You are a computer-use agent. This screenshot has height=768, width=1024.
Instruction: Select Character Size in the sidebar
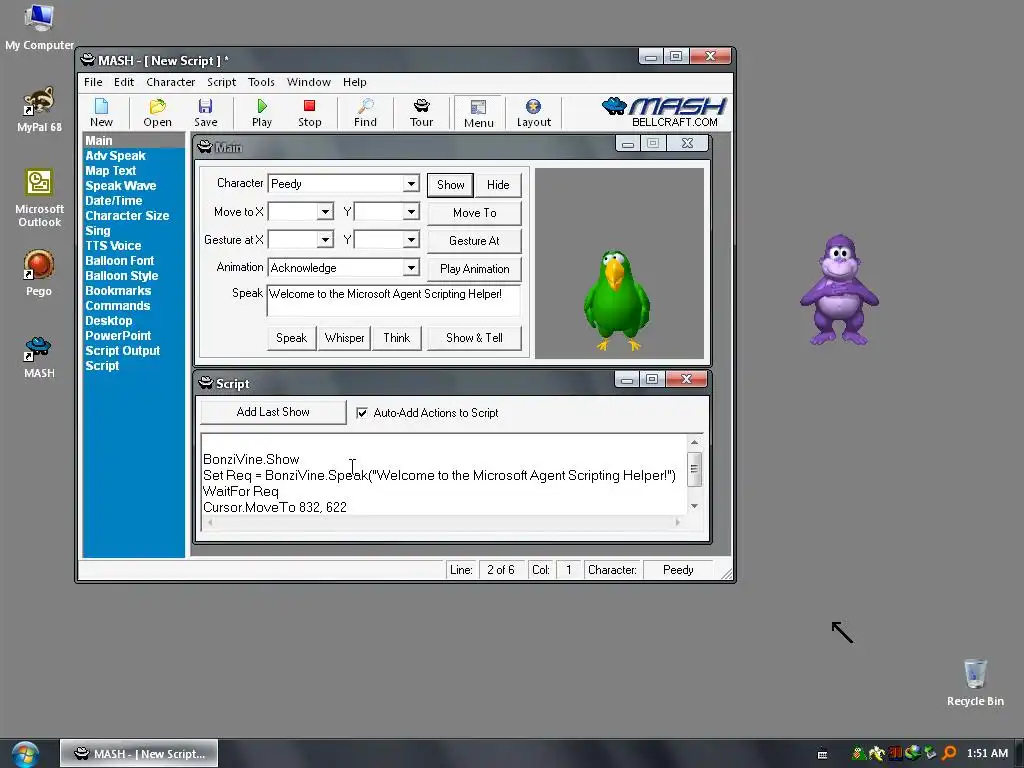127,216
